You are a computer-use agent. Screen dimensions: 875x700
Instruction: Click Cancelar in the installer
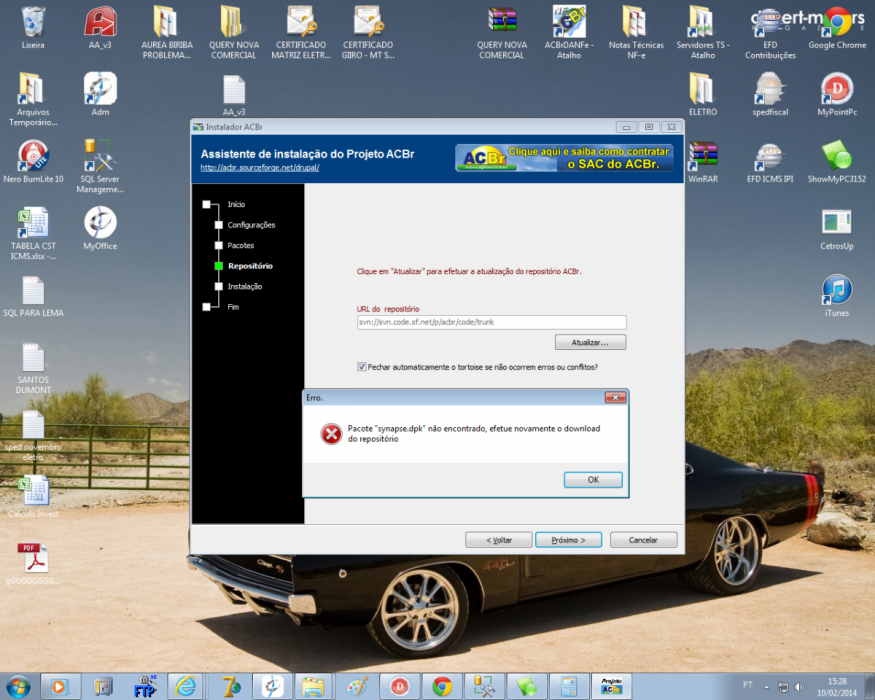coord(643,540)
